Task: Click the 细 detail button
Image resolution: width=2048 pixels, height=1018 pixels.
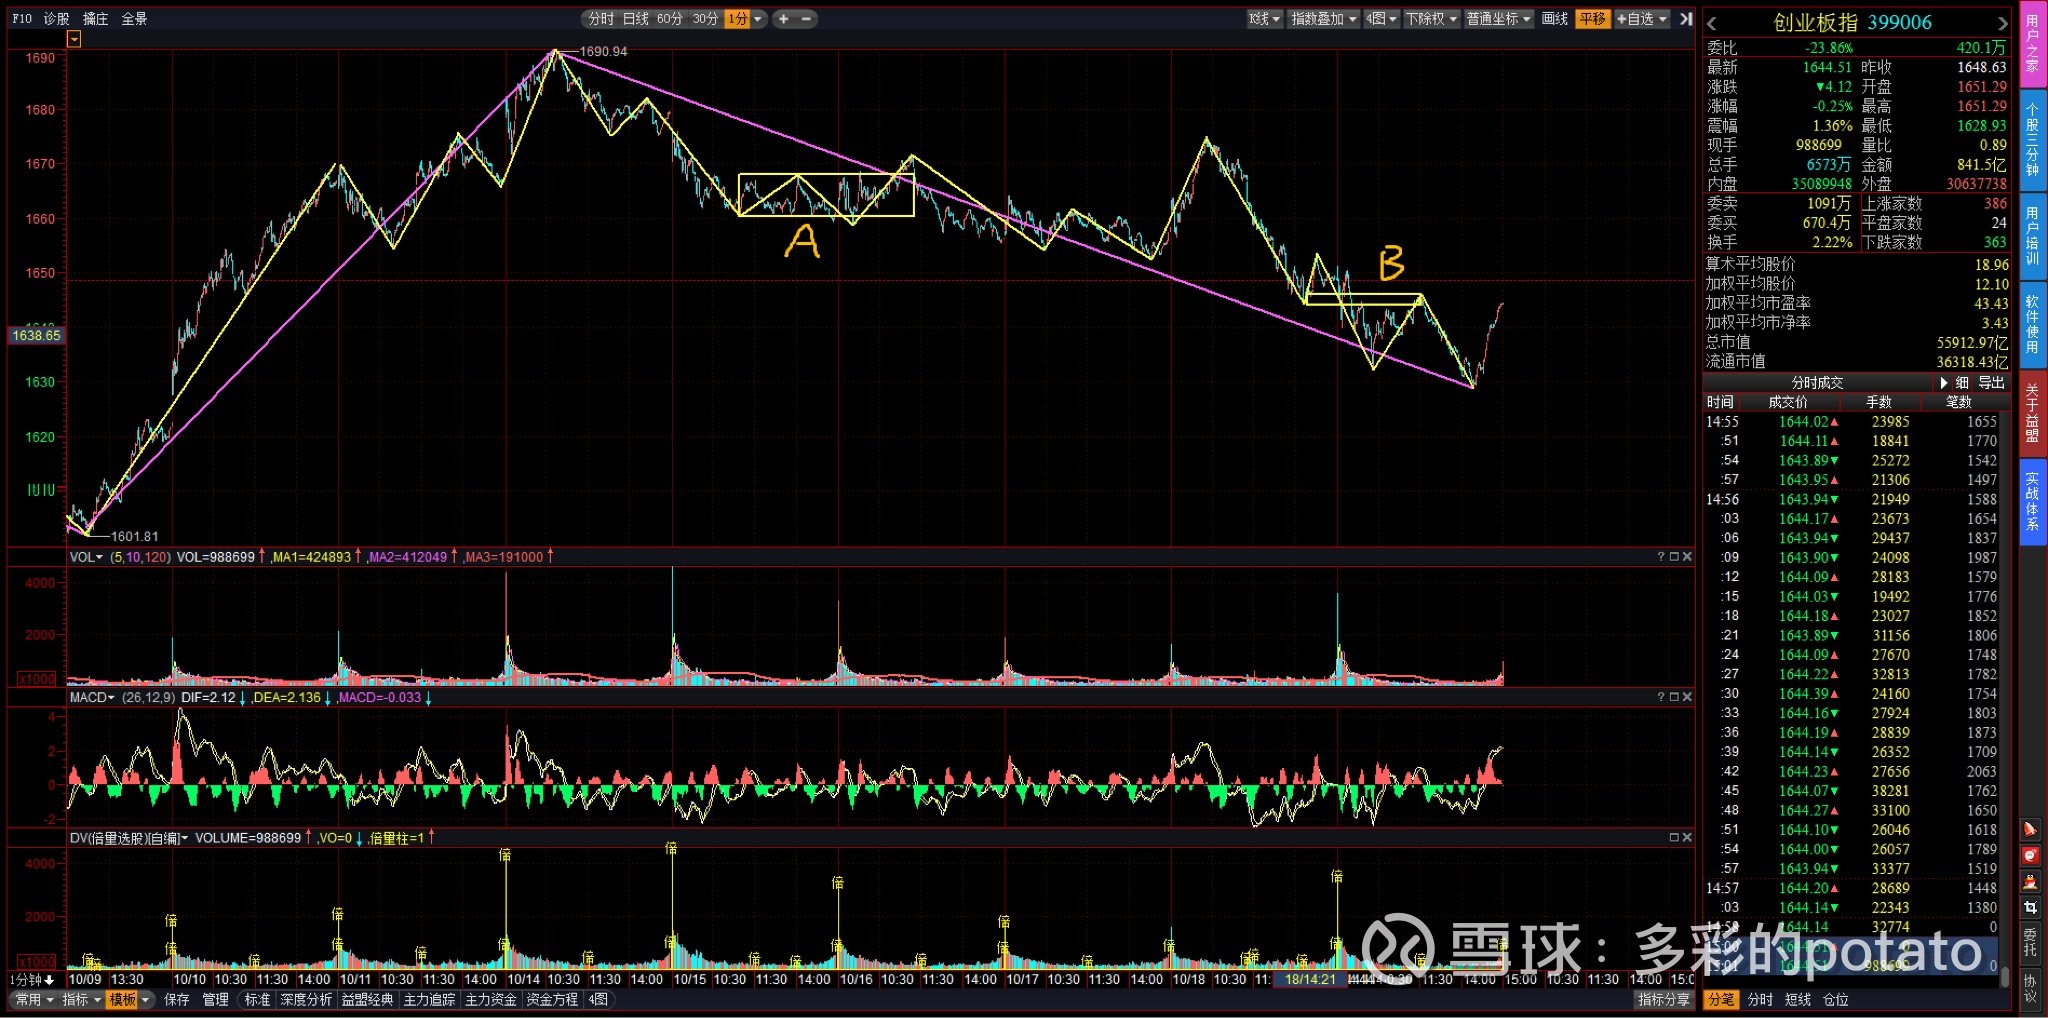Action: (1962, 383)
